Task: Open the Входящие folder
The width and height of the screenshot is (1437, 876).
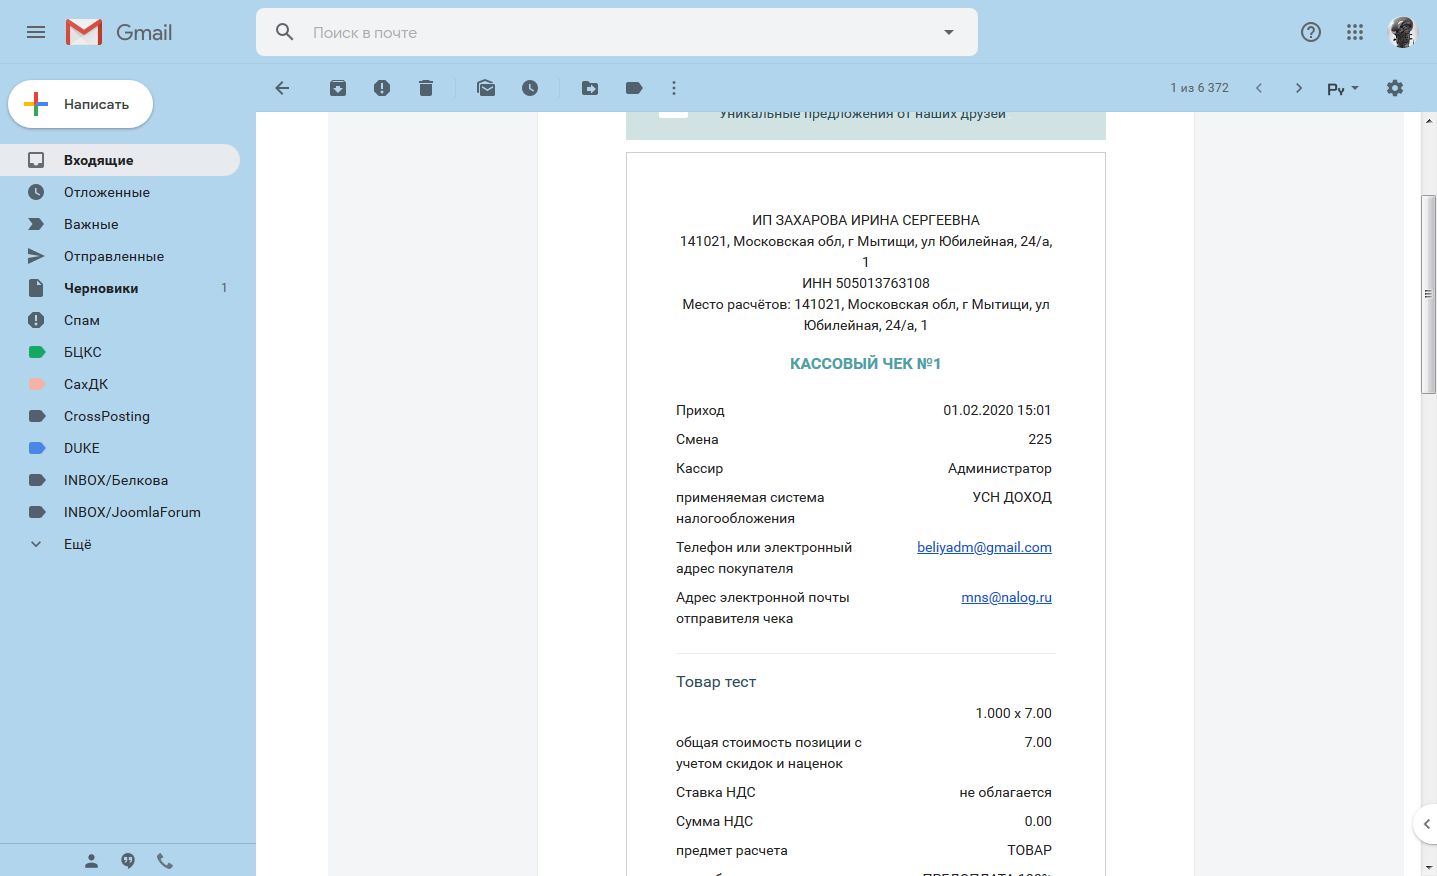Action: (x=120, y=160)
